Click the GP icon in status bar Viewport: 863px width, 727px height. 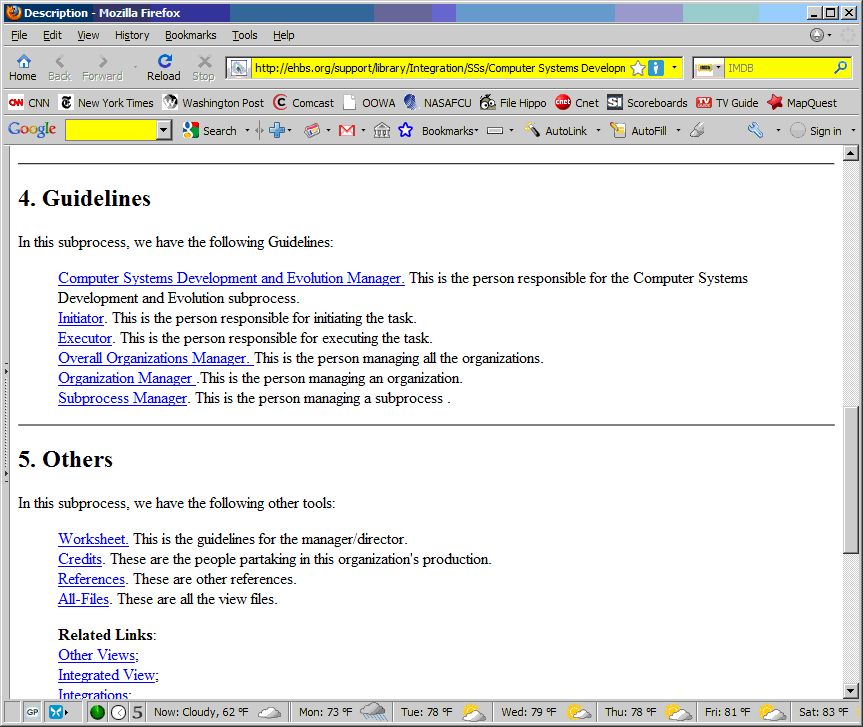(32, 712)
